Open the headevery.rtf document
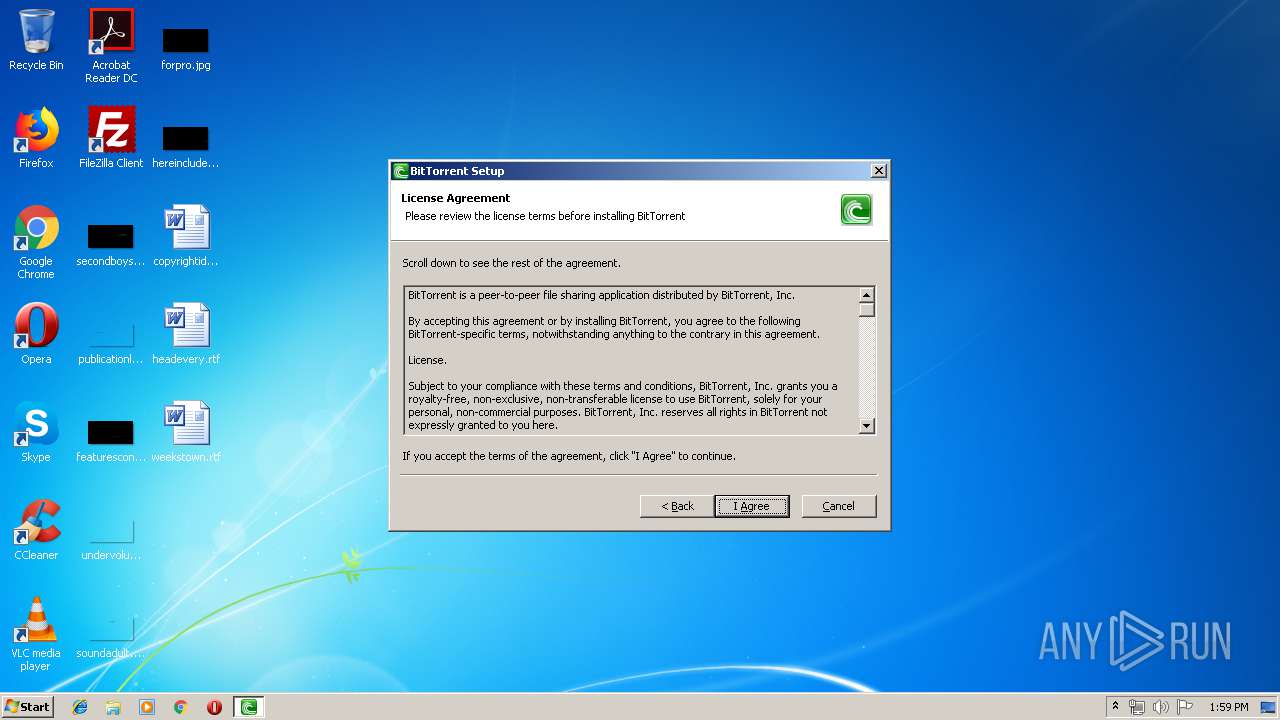Viewport: 1280px width, 720px height. click(185, 334)
